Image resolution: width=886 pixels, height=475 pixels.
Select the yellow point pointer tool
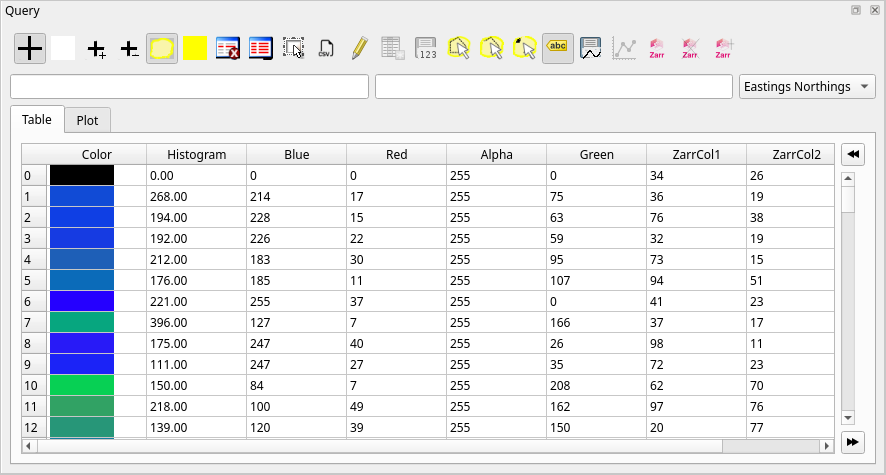524,49
